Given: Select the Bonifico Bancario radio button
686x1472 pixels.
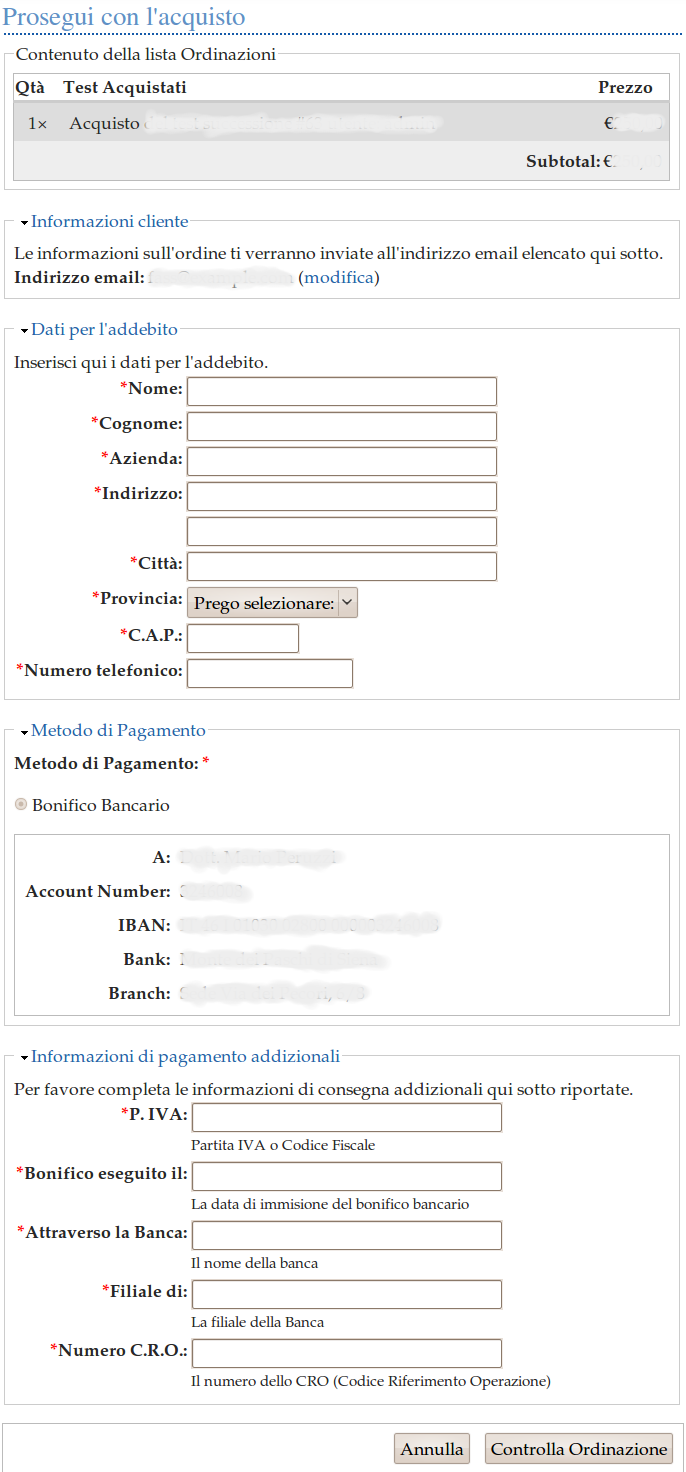Looking at the screenshot, I should 21,805.
